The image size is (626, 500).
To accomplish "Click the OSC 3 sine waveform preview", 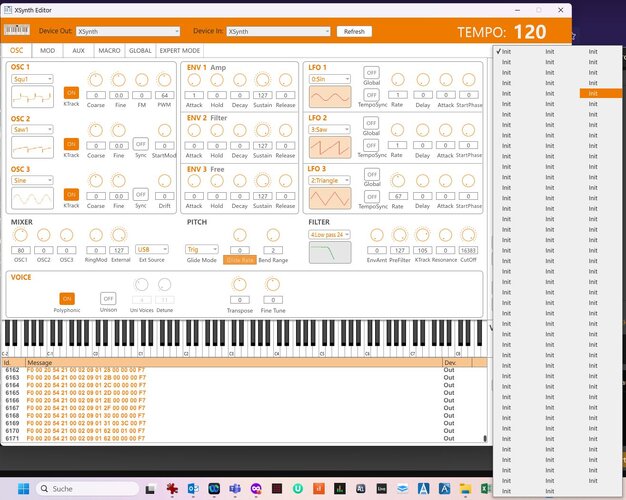I will pyautogui.click(x=32, y=198).
